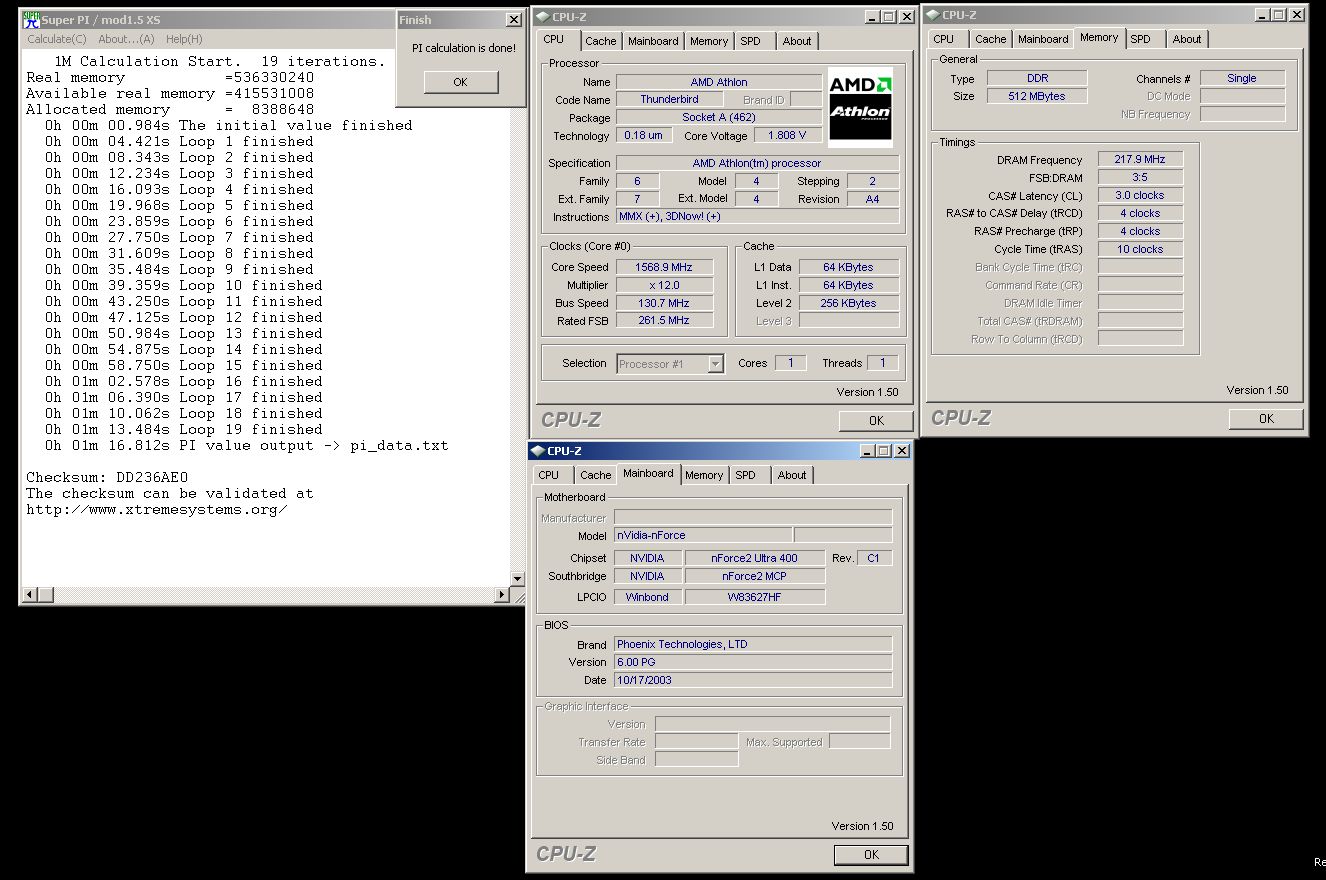This screenshot has width=1326, height=880.
Task: Click the PI value output pi_data.txt line
Action: 247,446
